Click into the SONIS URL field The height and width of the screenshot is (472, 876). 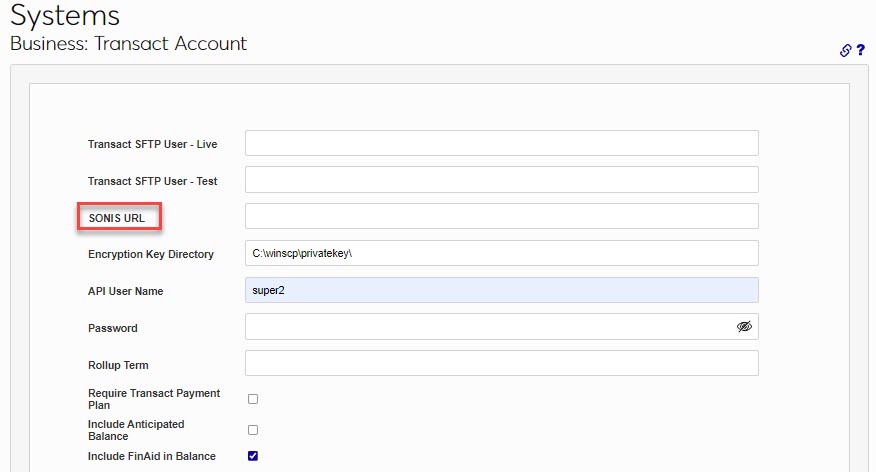tap(502, 216)
